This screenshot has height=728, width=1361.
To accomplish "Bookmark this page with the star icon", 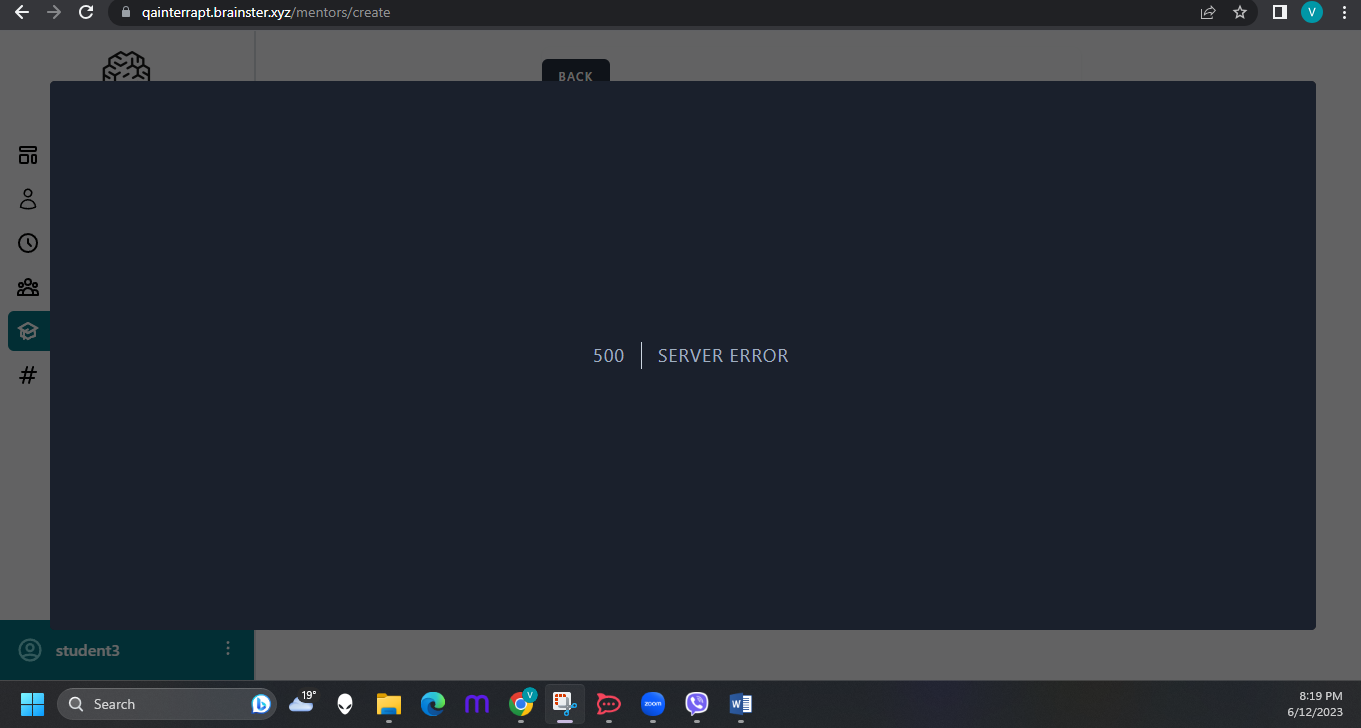I will click(x=1240, y=12).
